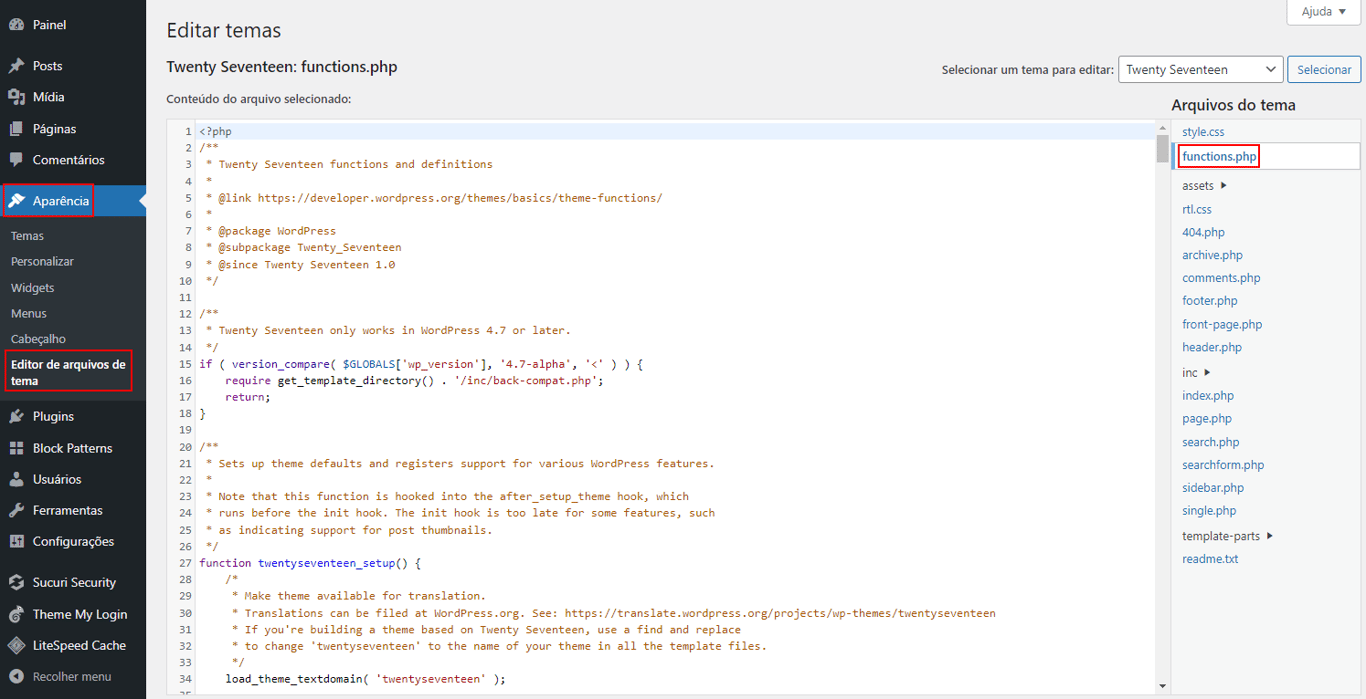Image resolution: width=1366 pixels, height=699 pixels.
Task: Click the Selecionar button
Action: [1323, 69]
